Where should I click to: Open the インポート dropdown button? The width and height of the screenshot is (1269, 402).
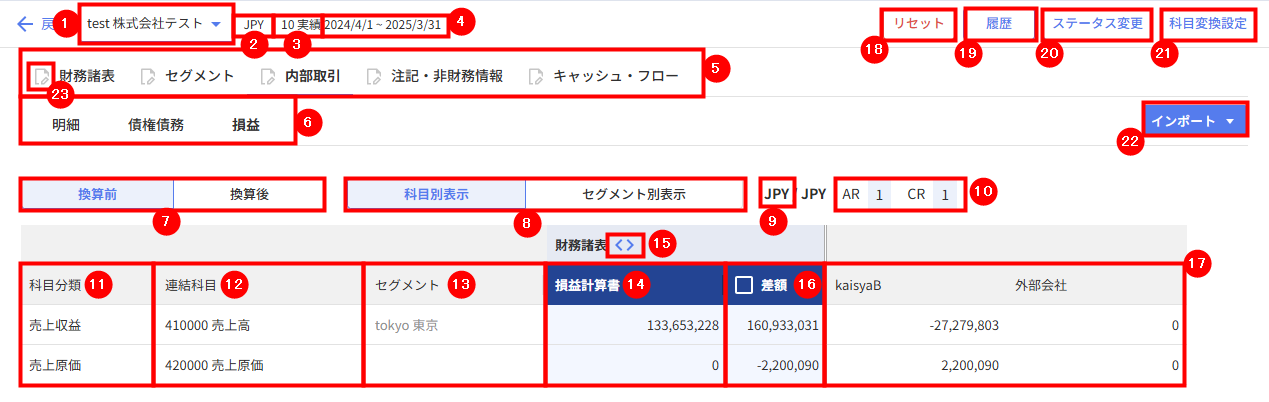point(1196,121)
